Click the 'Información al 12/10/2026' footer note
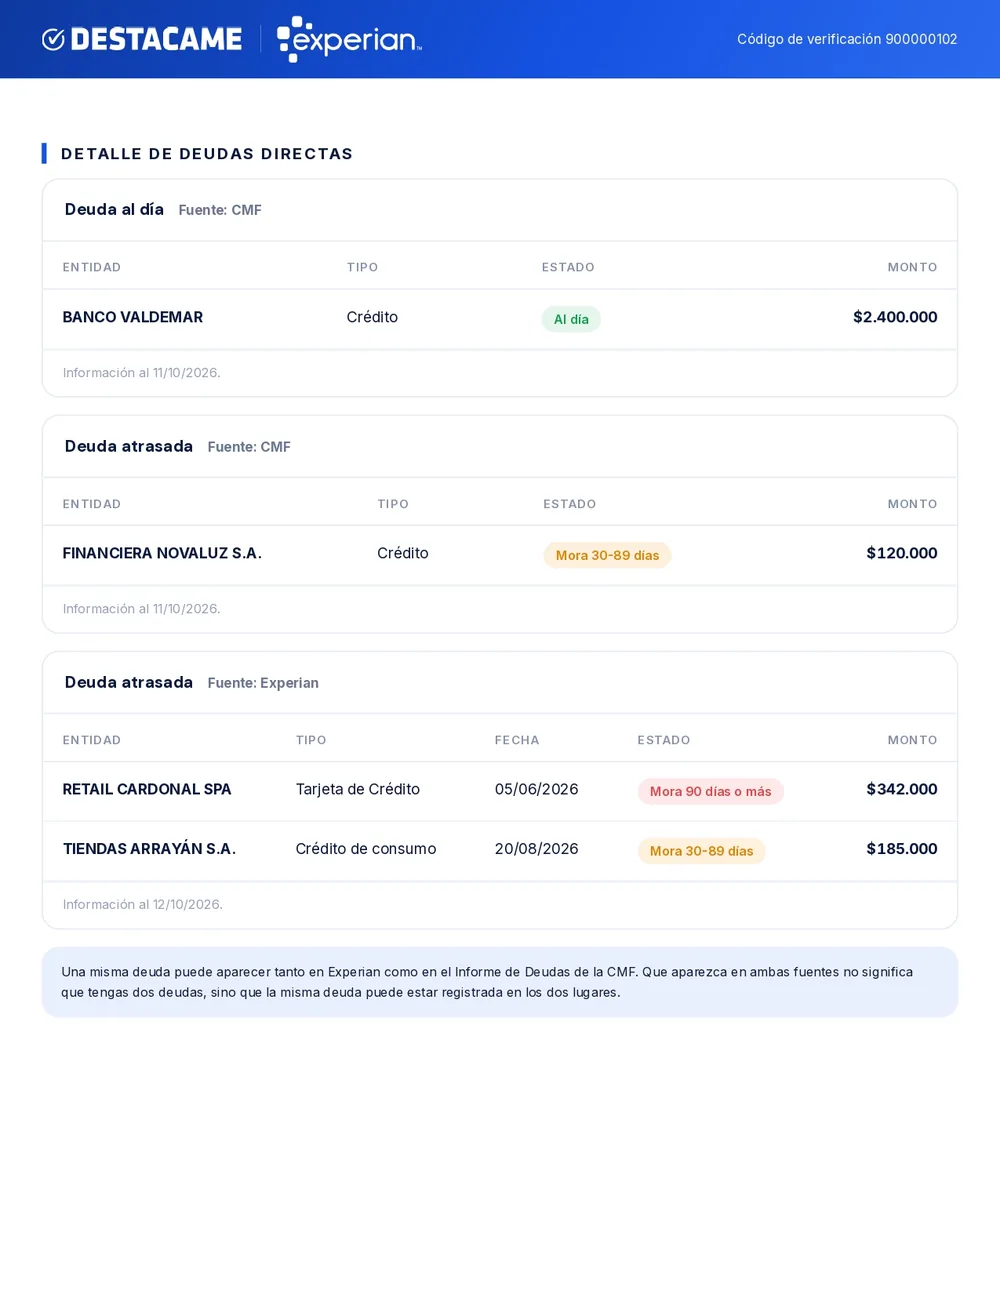 pos(143,905)
